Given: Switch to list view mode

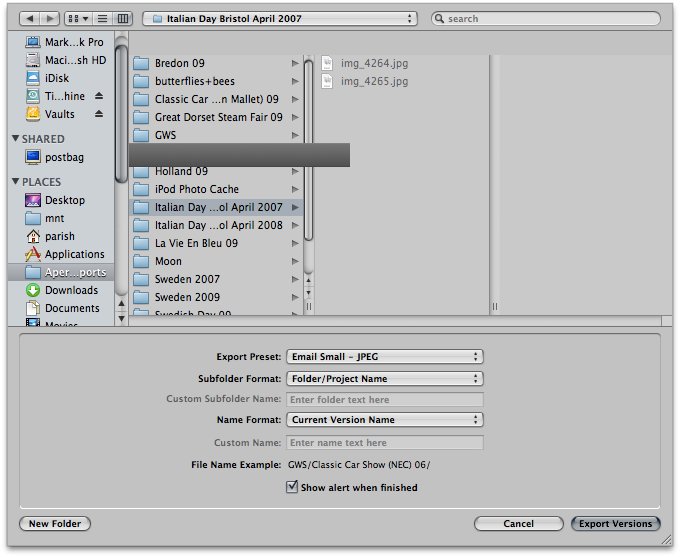Looking at the screenshot, I should point(103,19).
